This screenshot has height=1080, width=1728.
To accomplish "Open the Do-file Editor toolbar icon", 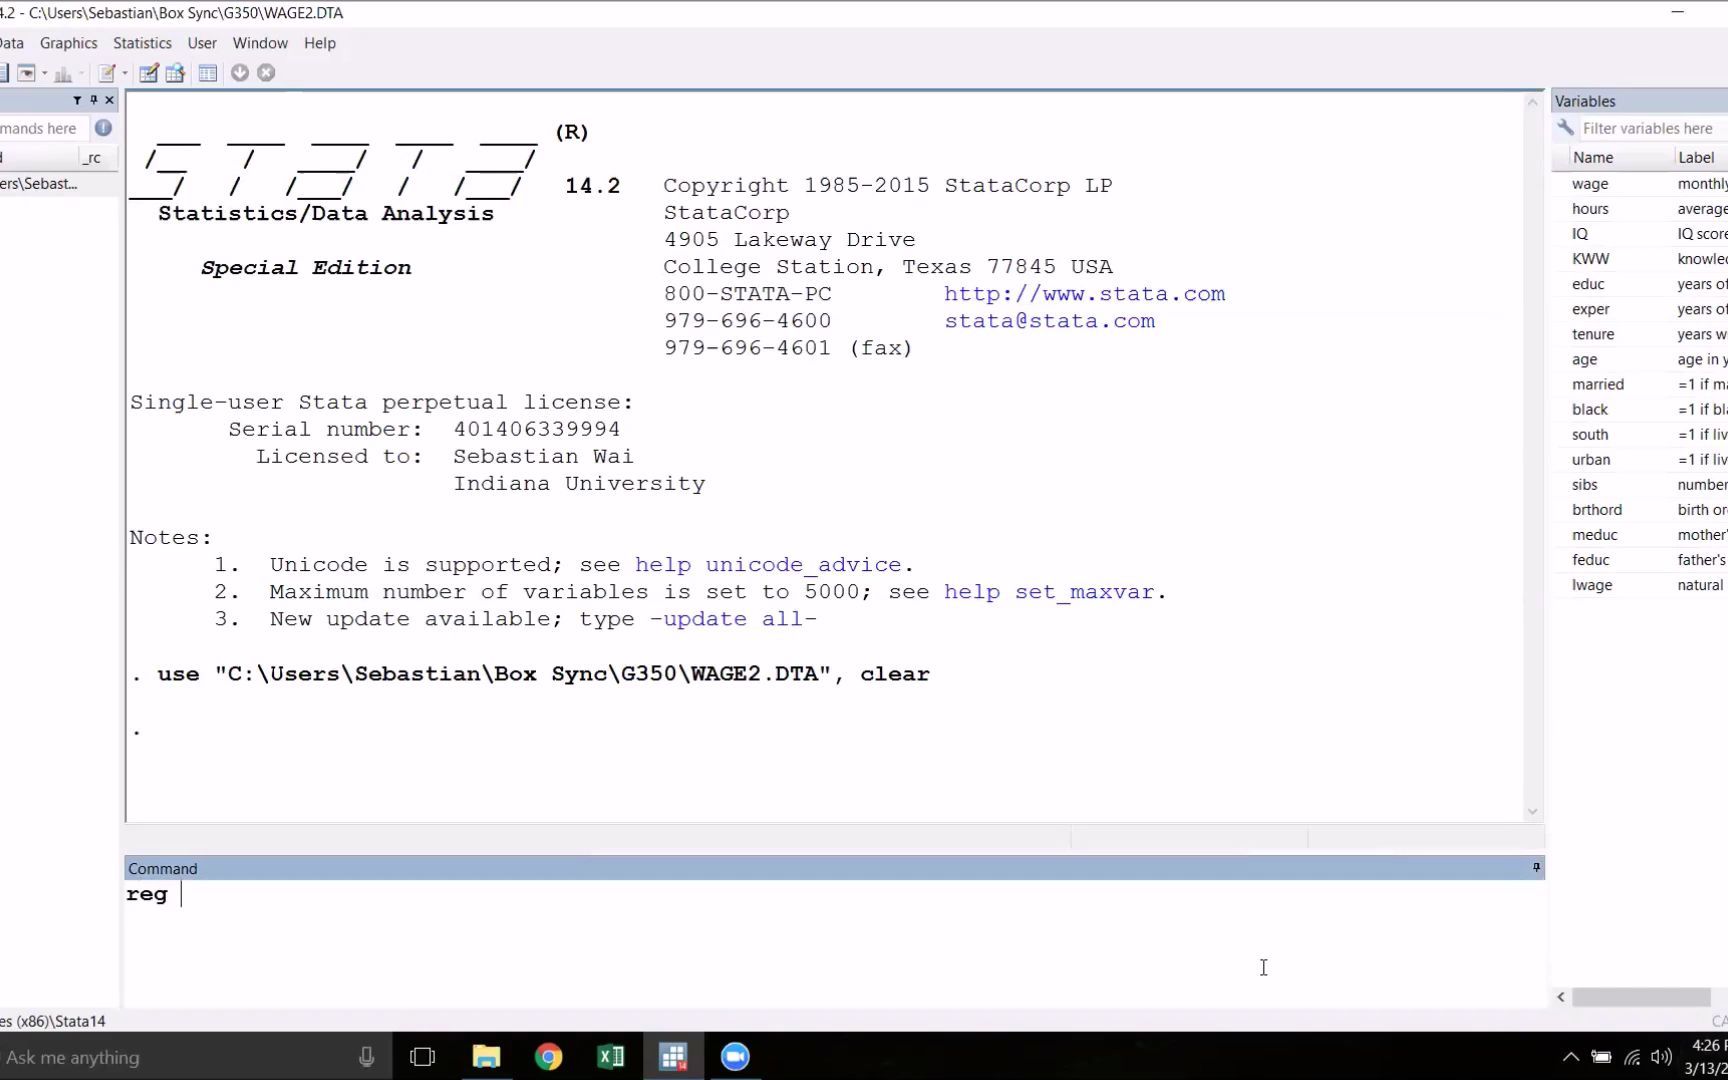I will tap(107, 73).
